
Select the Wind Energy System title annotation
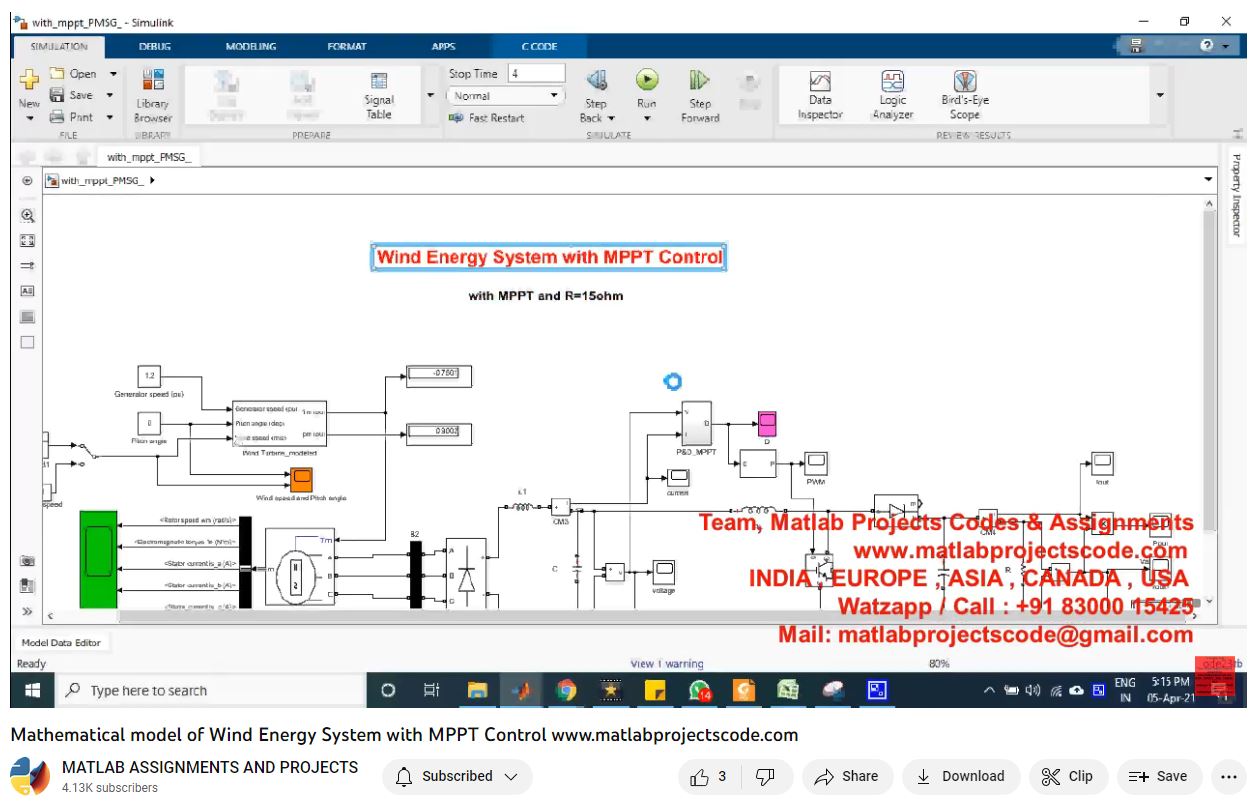pyautogui.click(x=549, y=257)
